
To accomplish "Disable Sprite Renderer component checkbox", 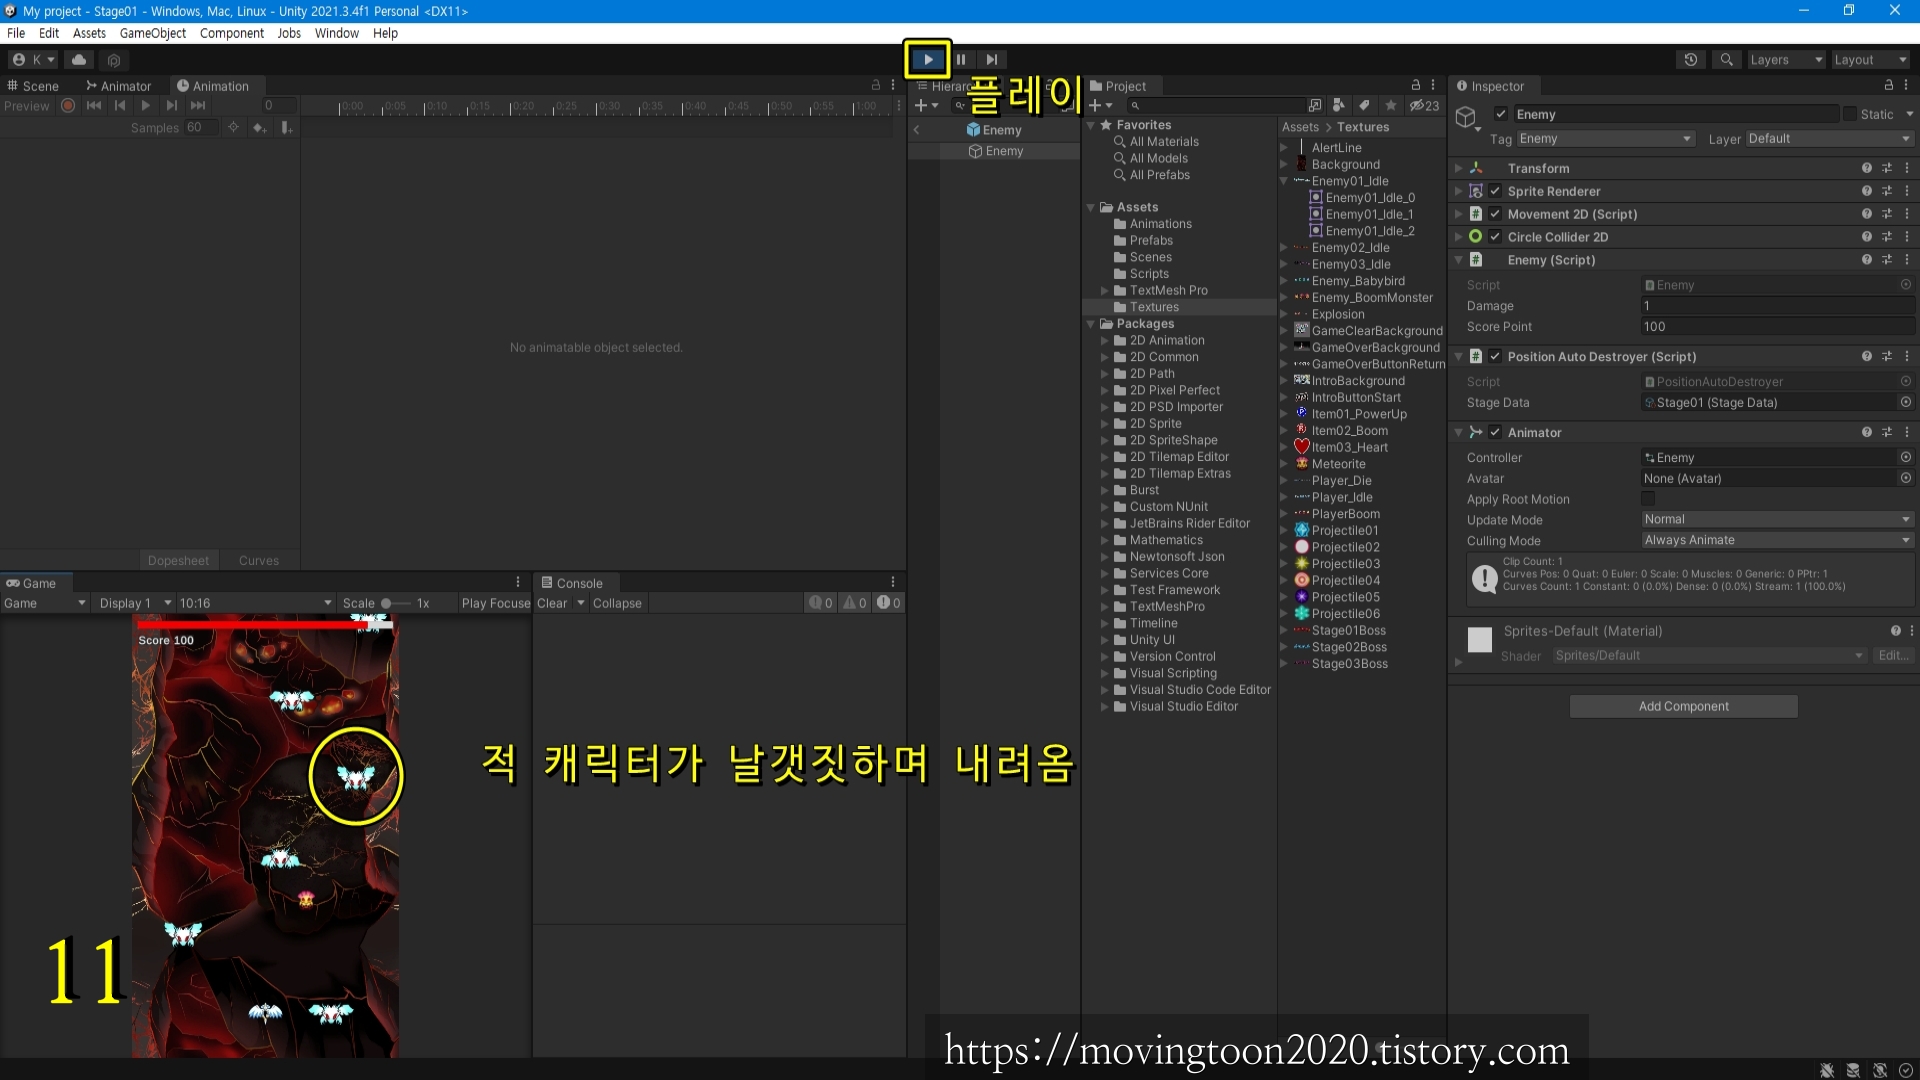I will click(1495, 191).
